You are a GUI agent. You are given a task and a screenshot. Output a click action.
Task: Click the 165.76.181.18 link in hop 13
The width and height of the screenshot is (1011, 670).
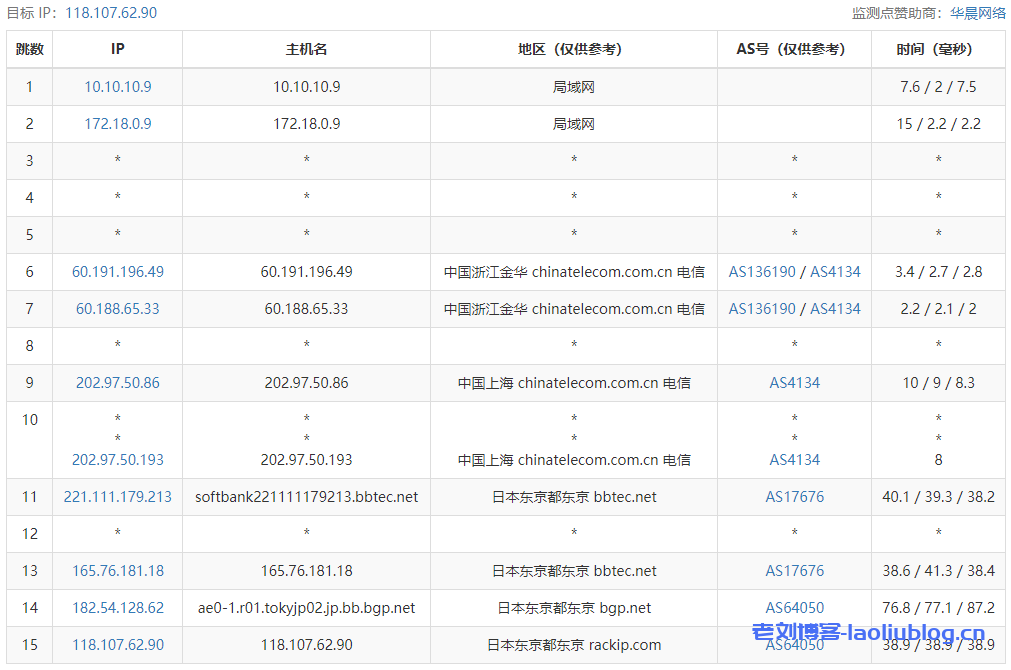(117, 571)
